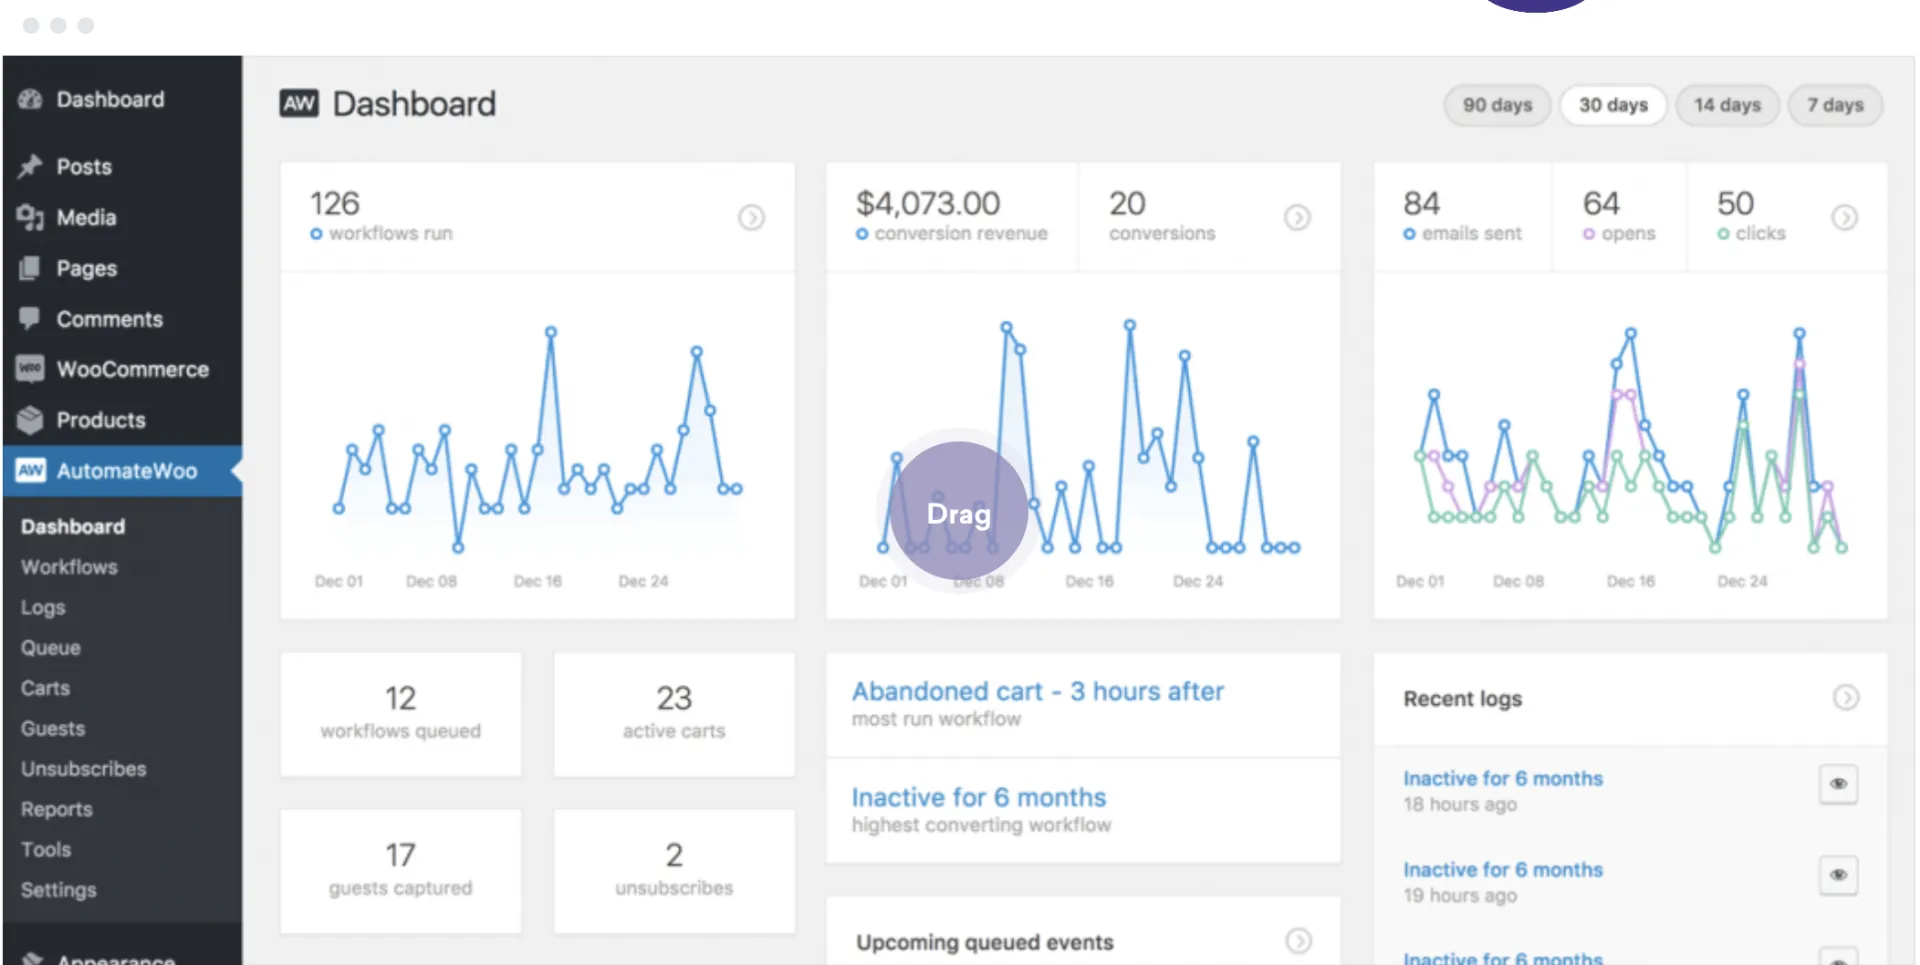Click the WooCommerce logo icon
Viewport: 1920px width, 965px height.
point(30,369)
